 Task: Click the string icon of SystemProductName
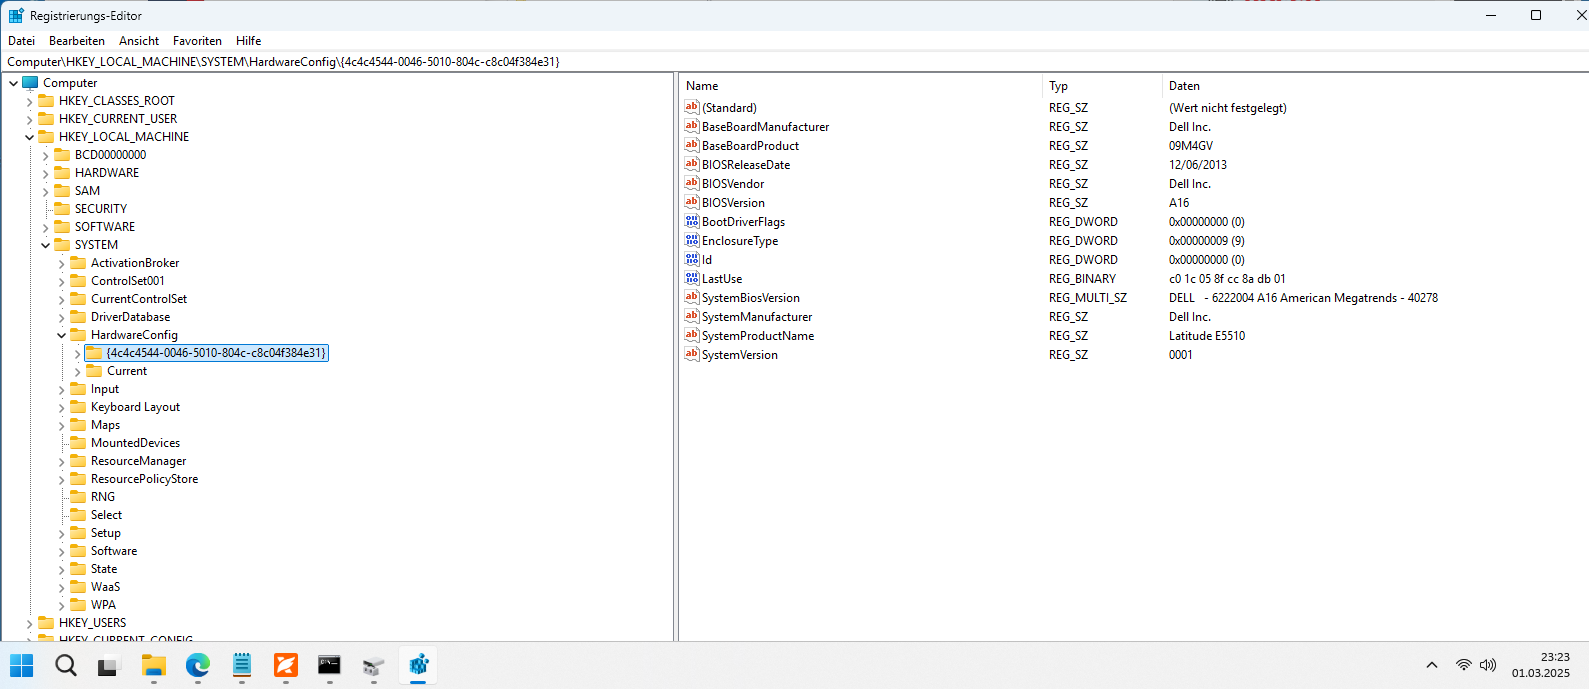click(x=692, y=335)
